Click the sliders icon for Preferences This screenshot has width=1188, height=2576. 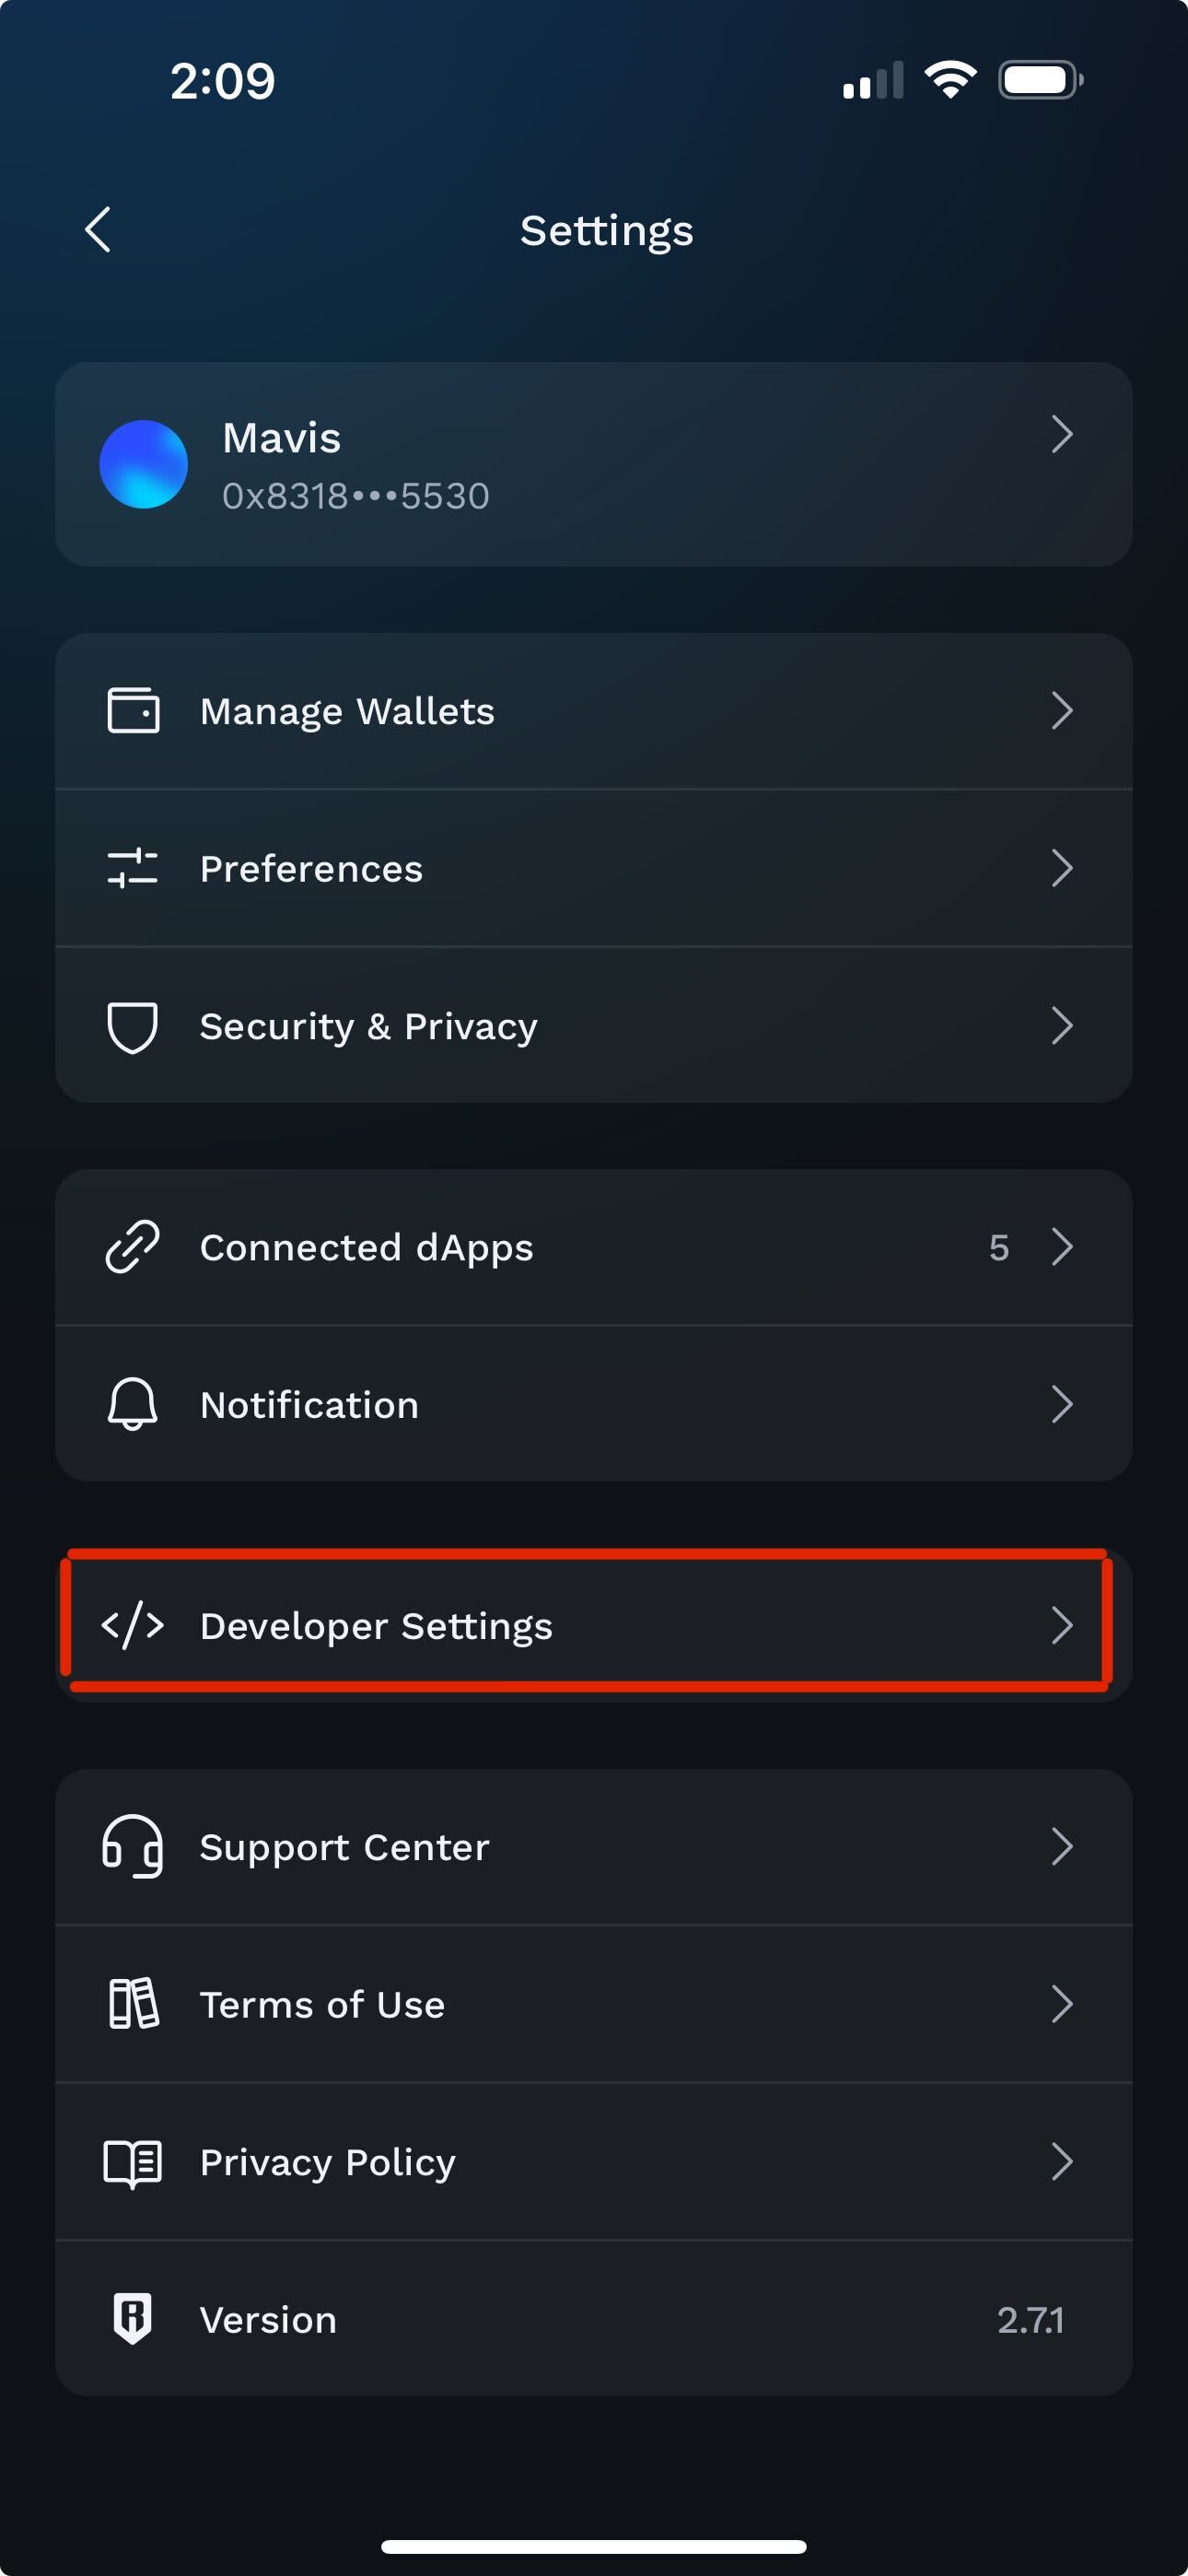pyautogui.click(x=133, y=868)
